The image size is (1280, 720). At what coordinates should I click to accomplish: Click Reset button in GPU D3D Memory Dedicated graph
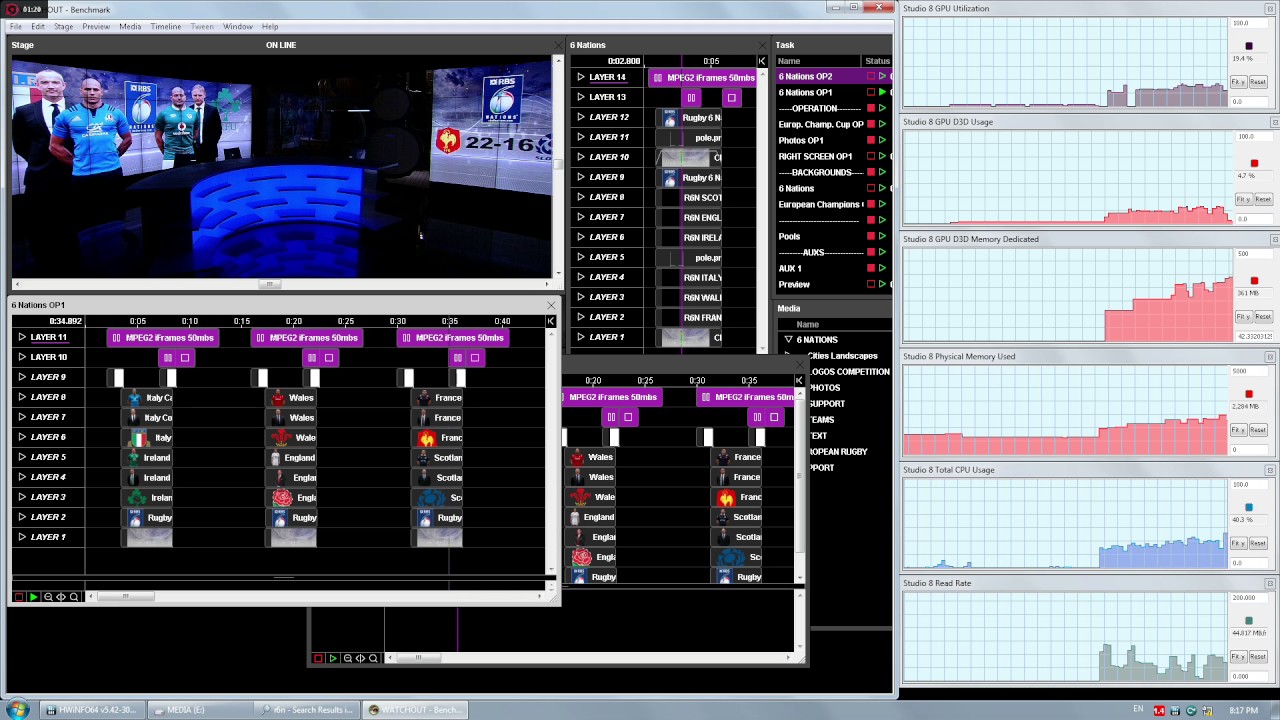(x=1263, y=316)
